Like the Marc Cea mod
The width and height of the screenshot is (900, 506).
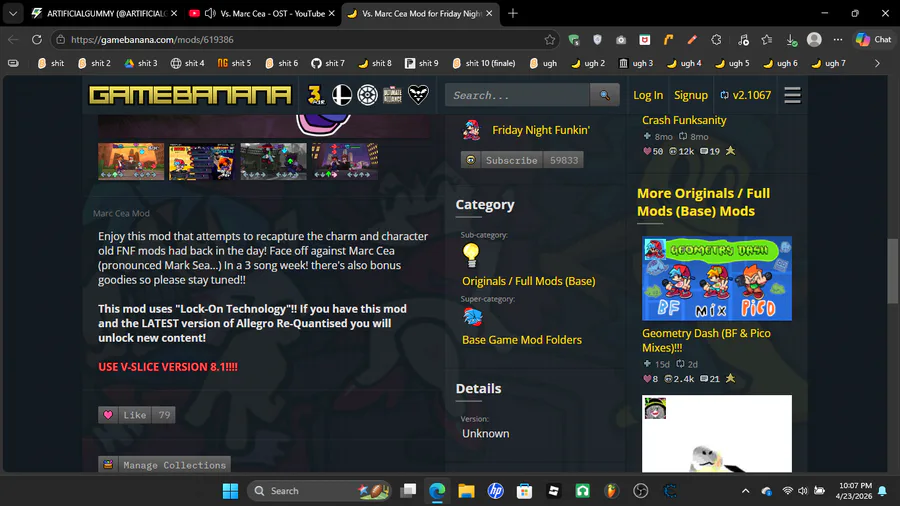pyautogui.click(x=137, y=415)
